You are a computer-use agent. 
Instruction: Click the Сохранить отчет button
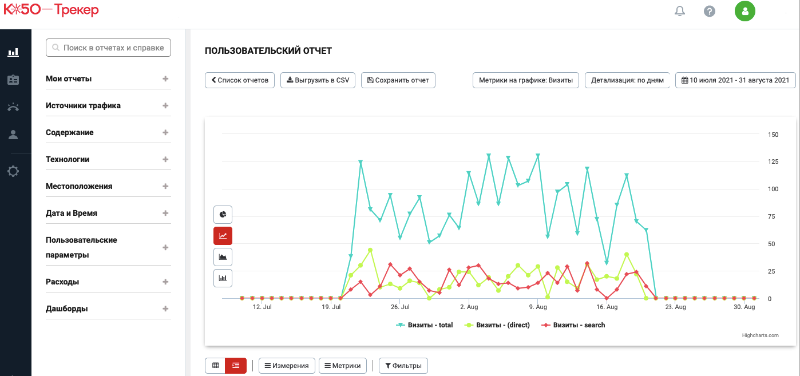click(x=398, y=80)
